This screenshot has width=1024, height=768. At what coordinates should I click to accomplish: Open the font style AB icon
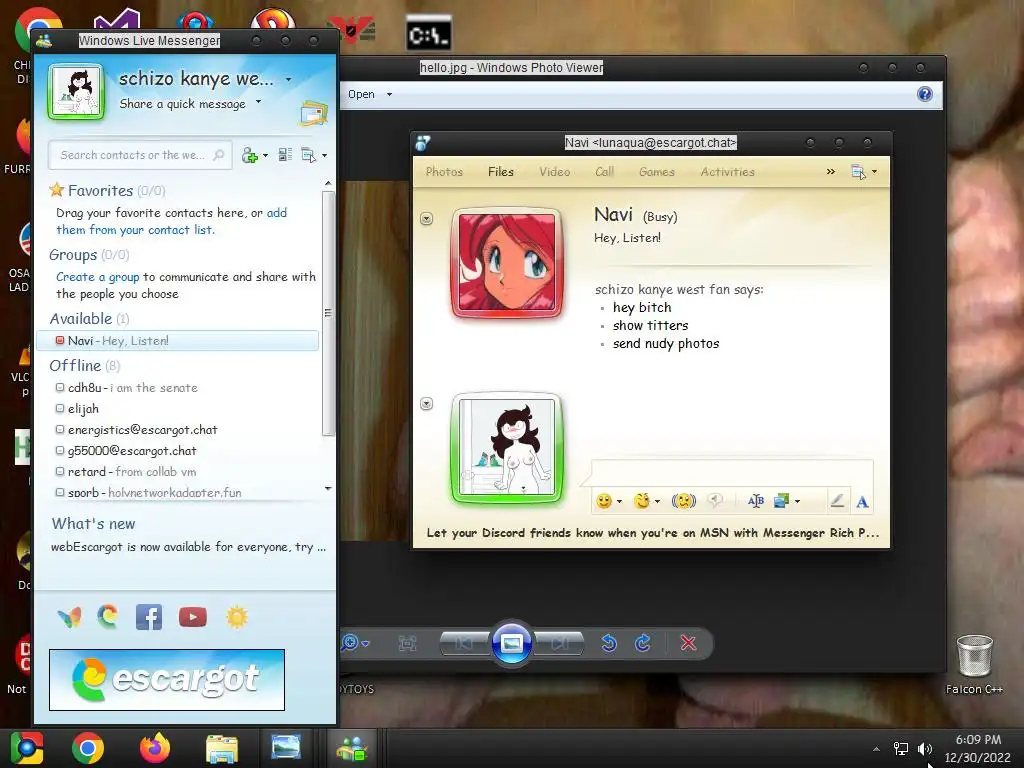tap(756, 501)
